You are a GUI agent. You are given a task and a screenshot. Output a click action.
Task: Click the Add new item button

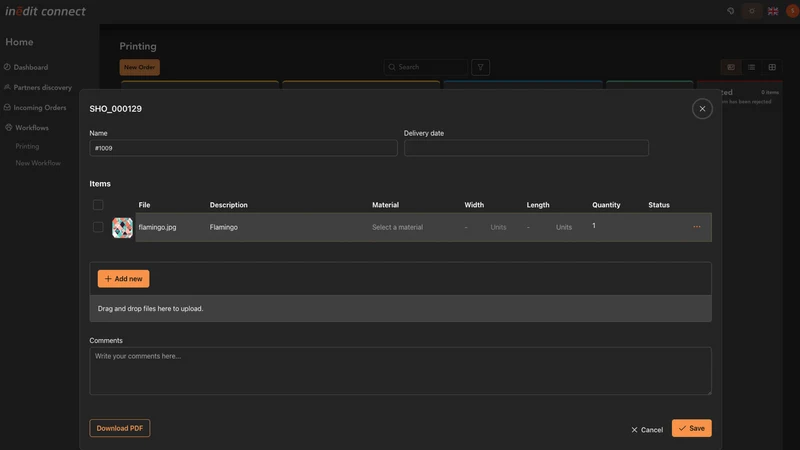pos(123,279)
